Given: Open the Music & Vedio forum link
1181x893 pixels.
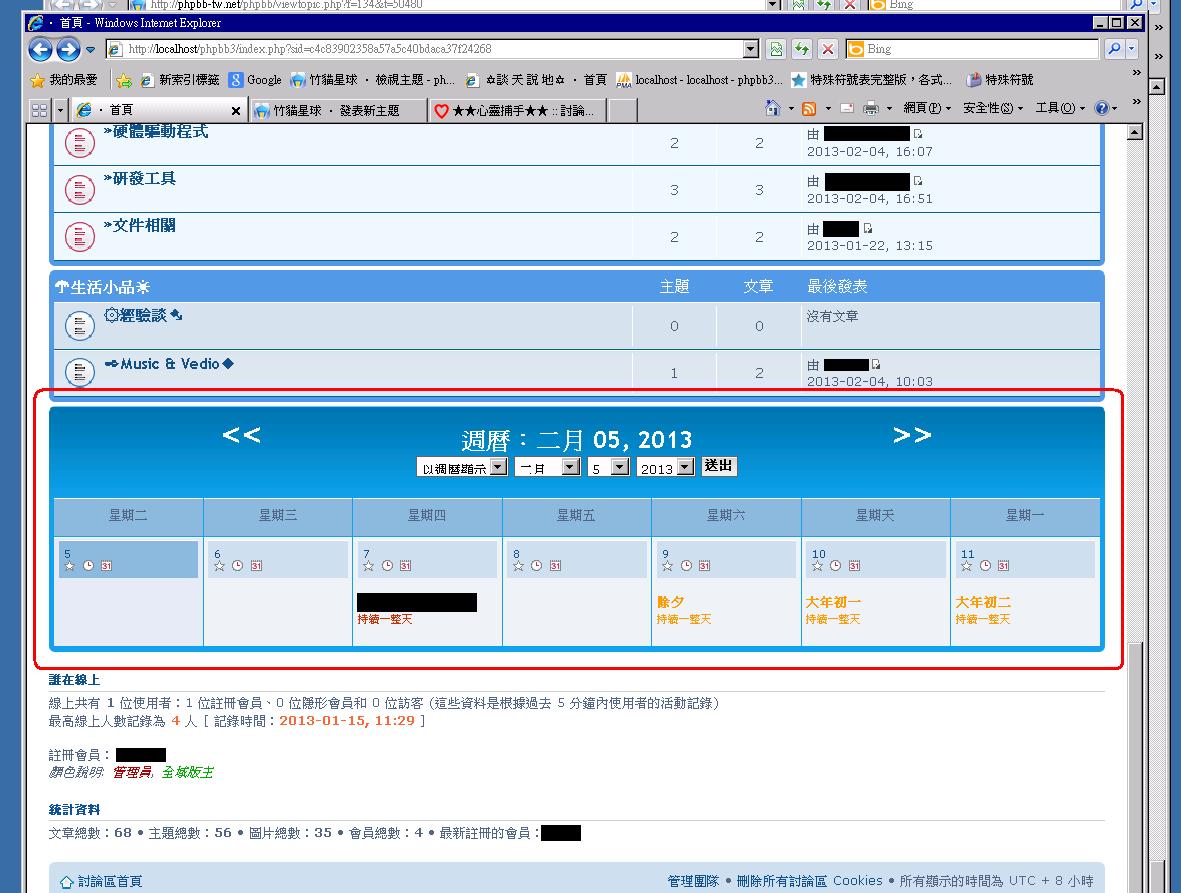Looking at the screenshot, I should [169, 364].
